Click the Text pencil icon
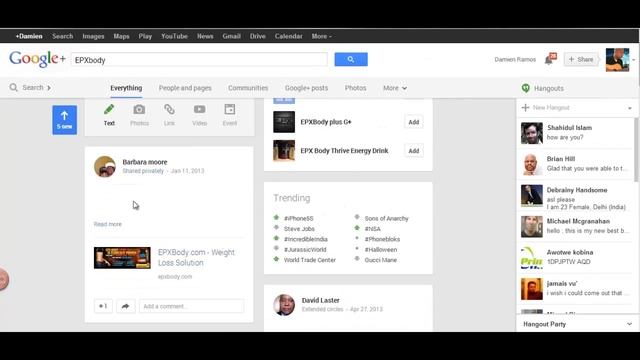Image resolution: width=640 pixels, height=360 pixels. click(109, 109)
